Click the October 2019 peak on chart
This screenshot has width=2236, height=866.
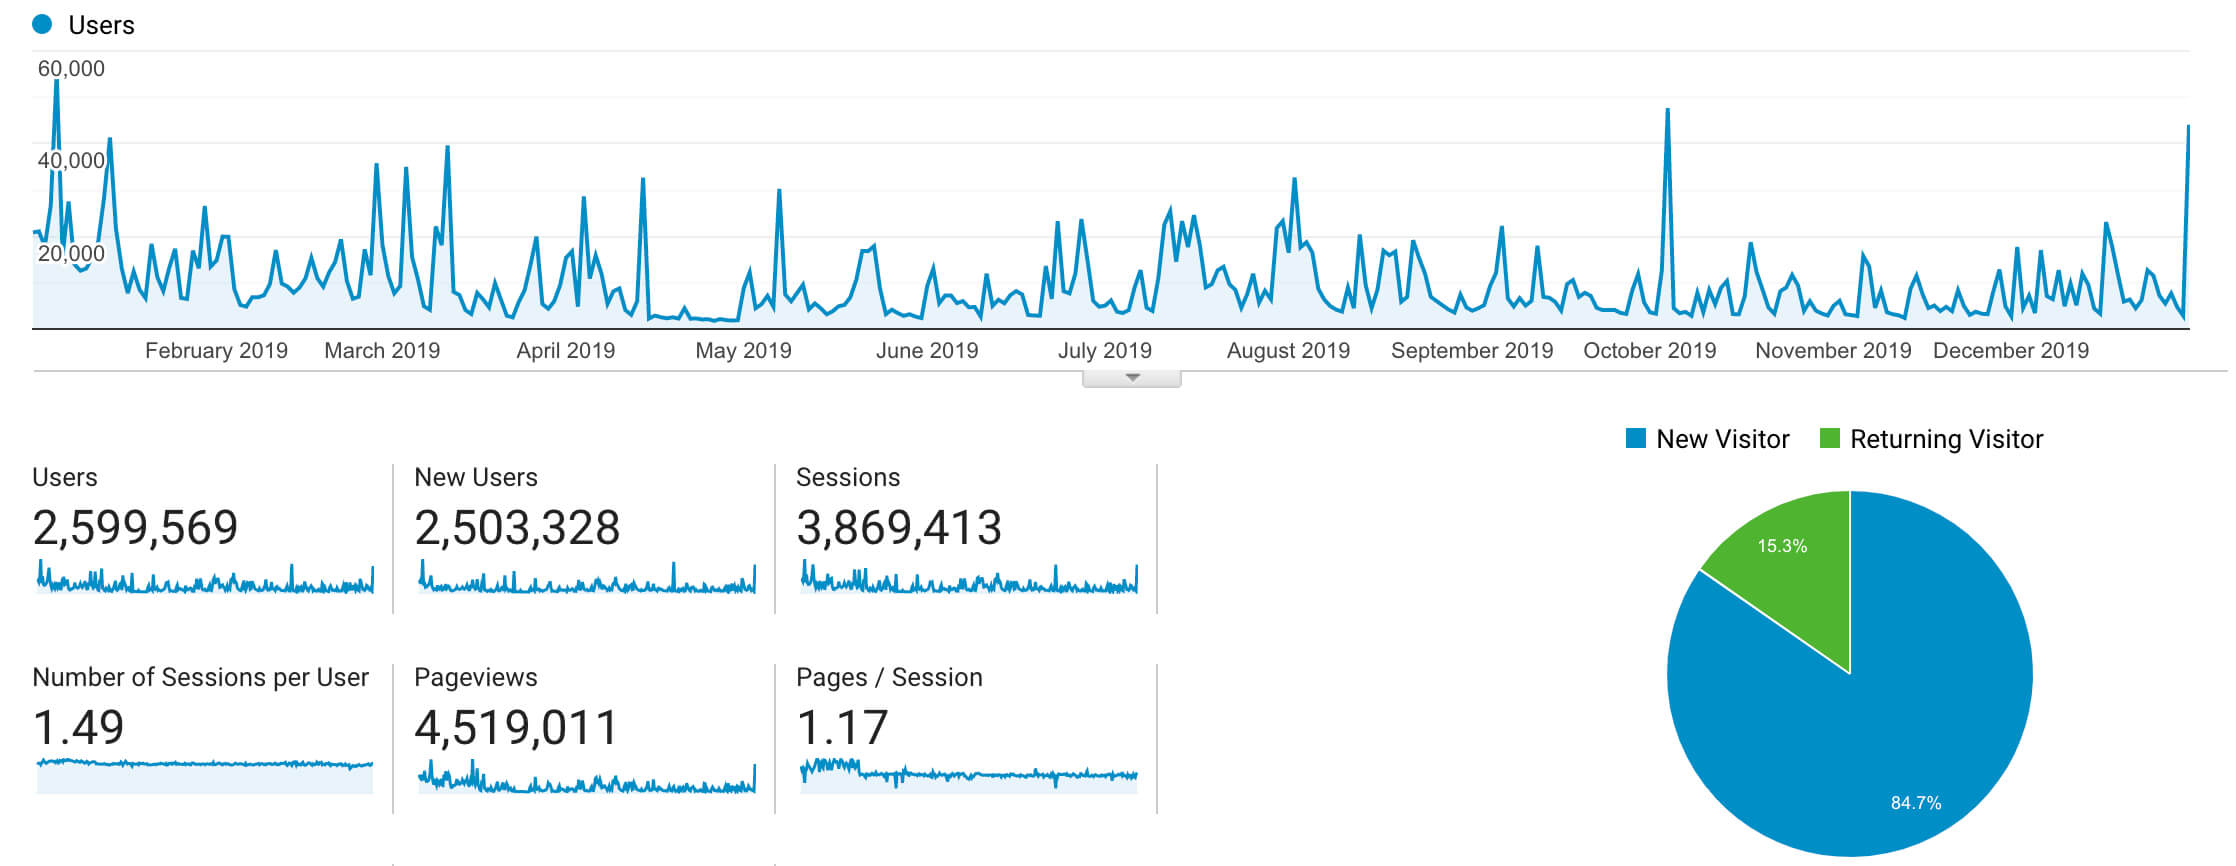1667,110
